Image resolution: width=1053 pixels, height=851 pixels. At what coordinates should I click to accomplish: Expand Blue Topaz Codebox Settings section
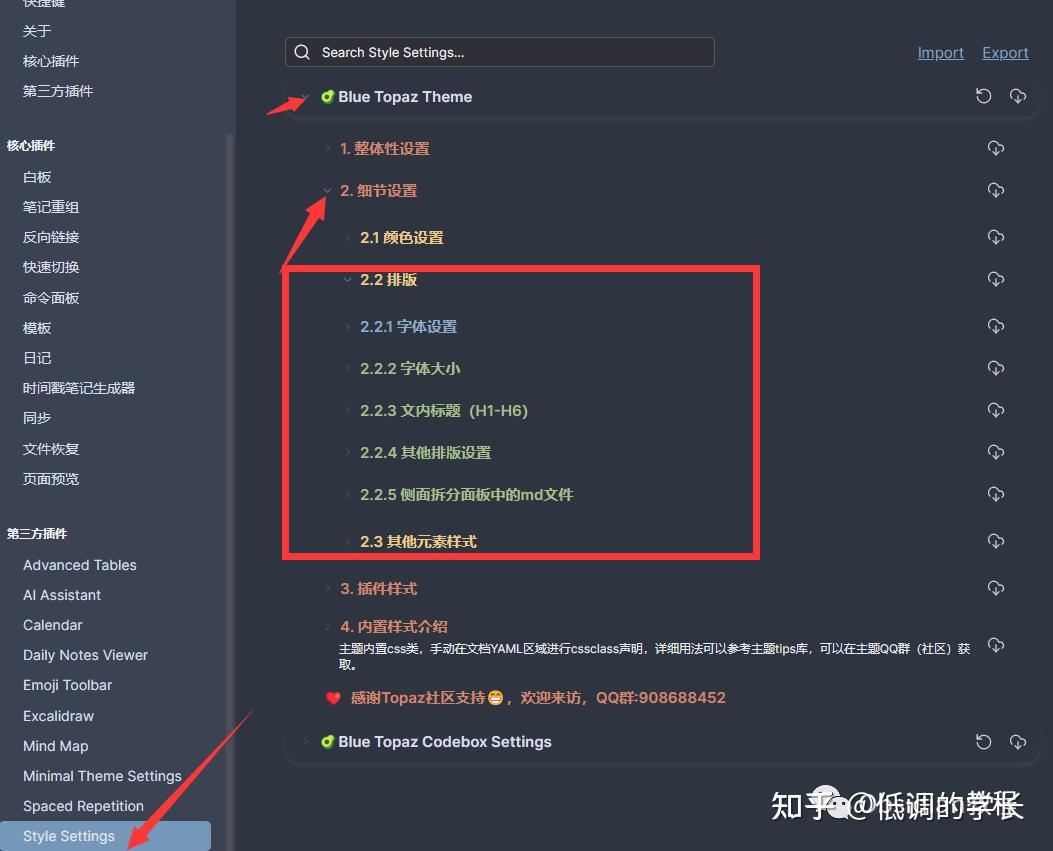[x=306, y=742]
